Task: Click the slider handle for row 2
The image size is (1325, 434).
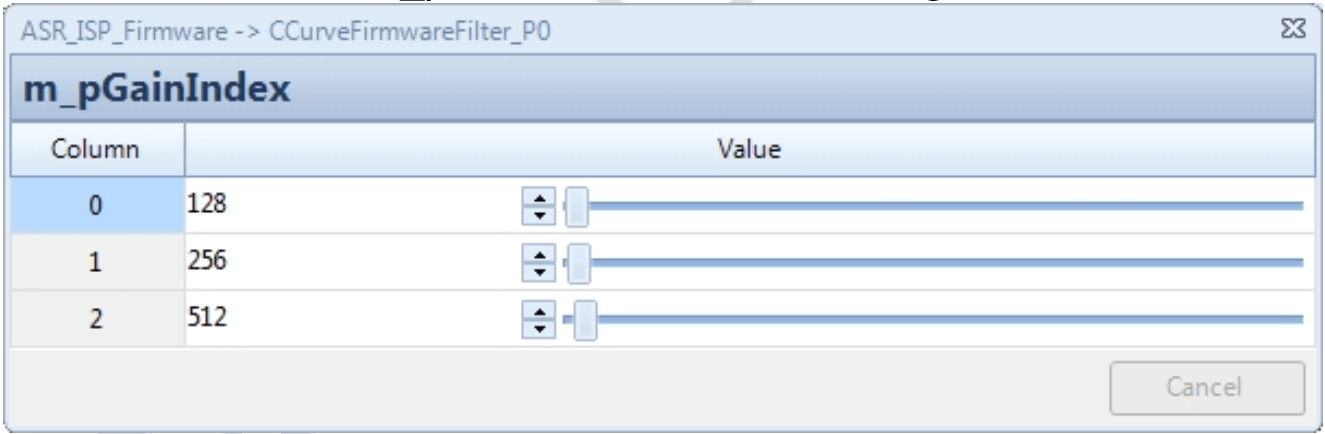Action: coord(586,321)
